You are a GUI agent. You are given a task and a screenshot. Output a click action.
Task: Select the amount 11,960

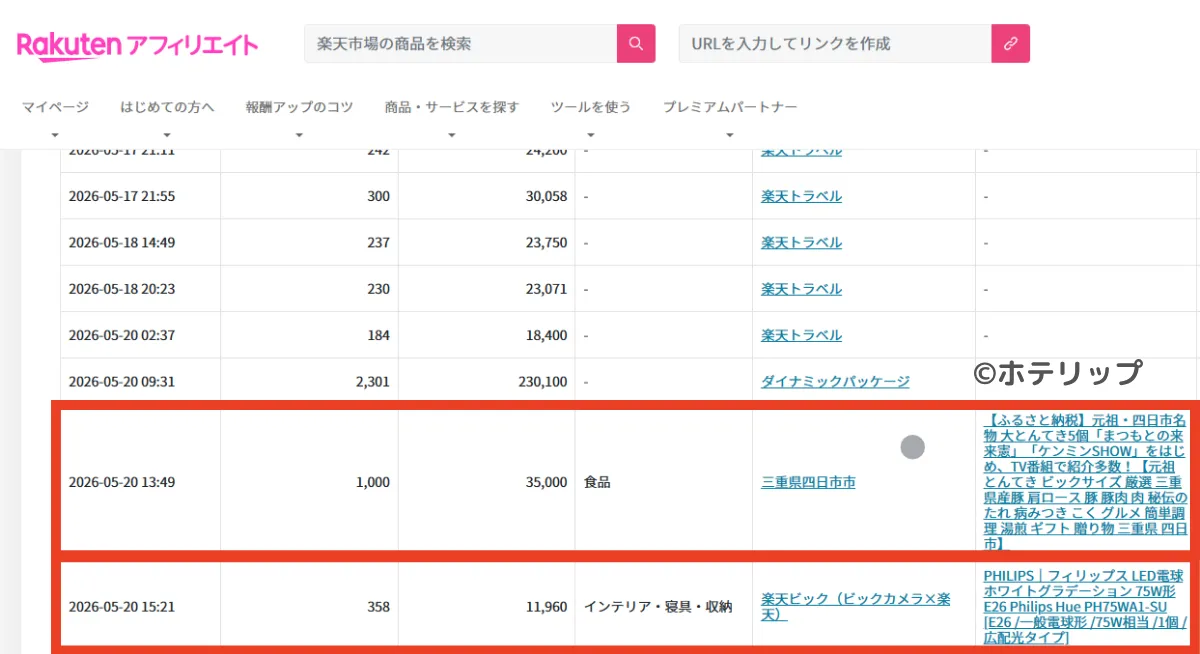(546, 607)
